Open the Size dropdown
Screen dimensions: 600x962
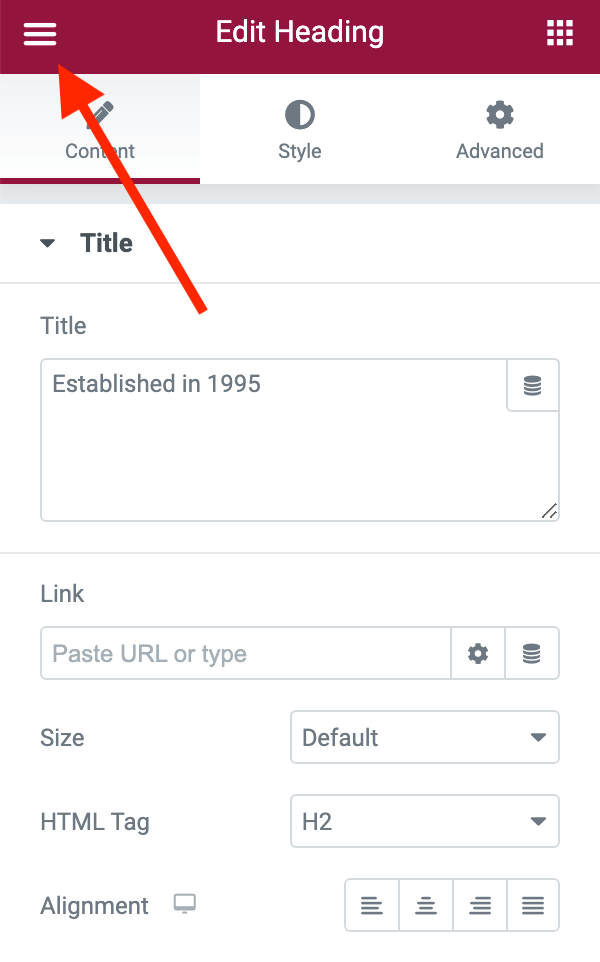coord(425,737)
